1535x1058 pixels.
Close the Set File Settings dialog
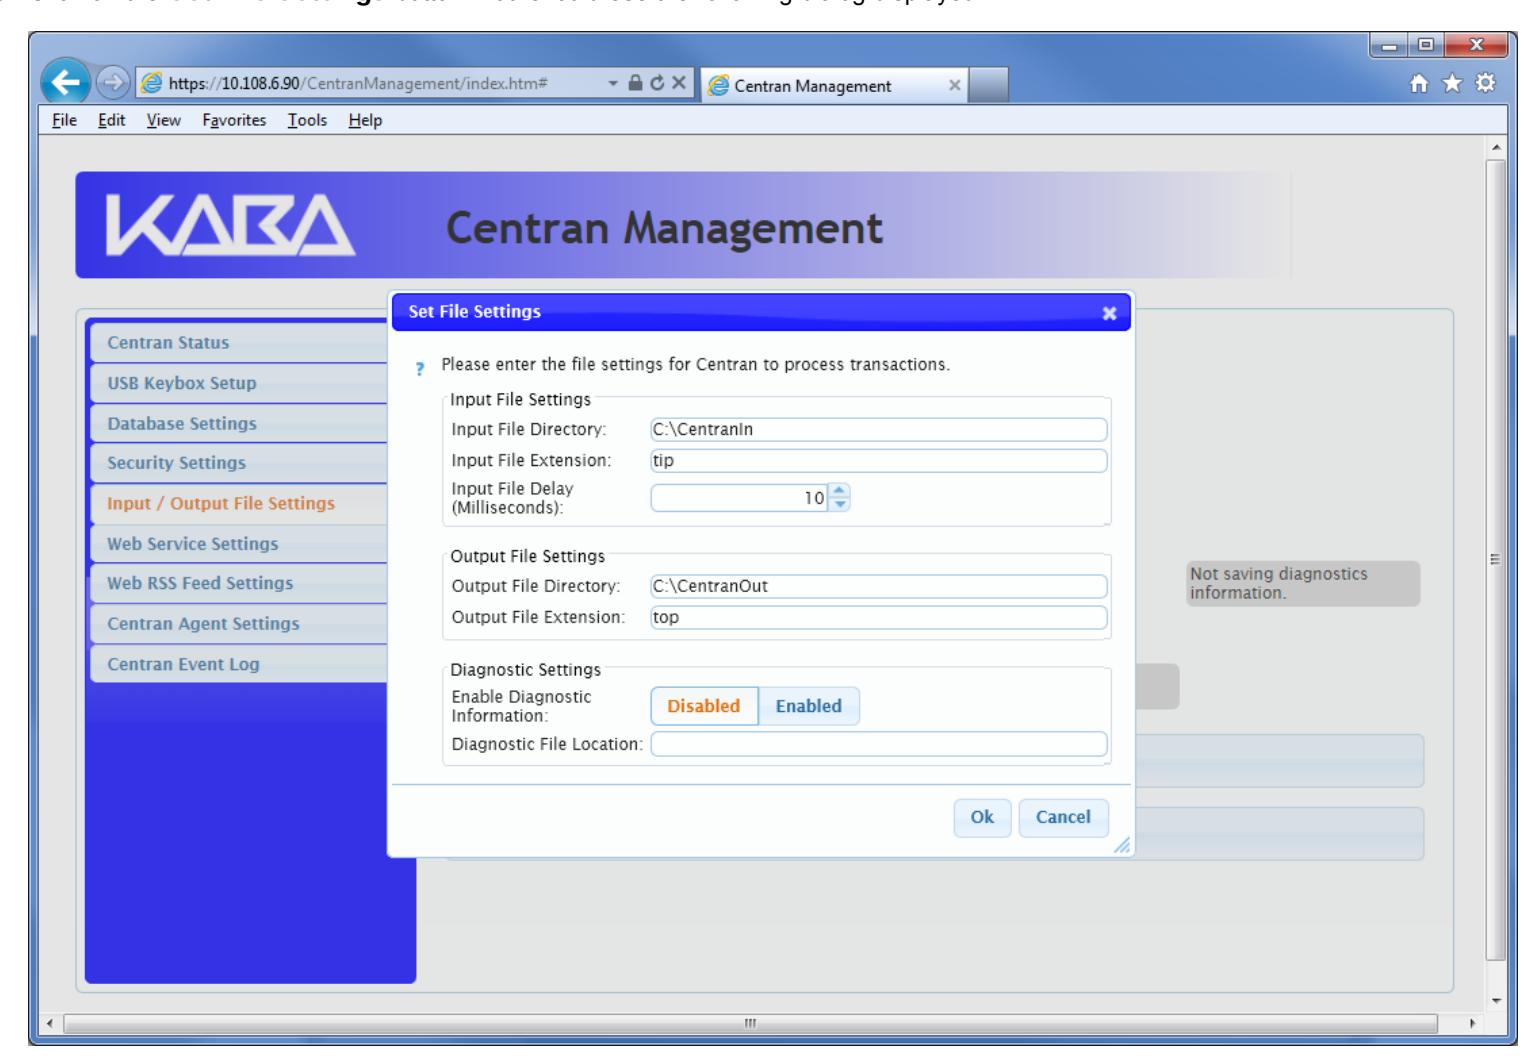(1109, 313)
